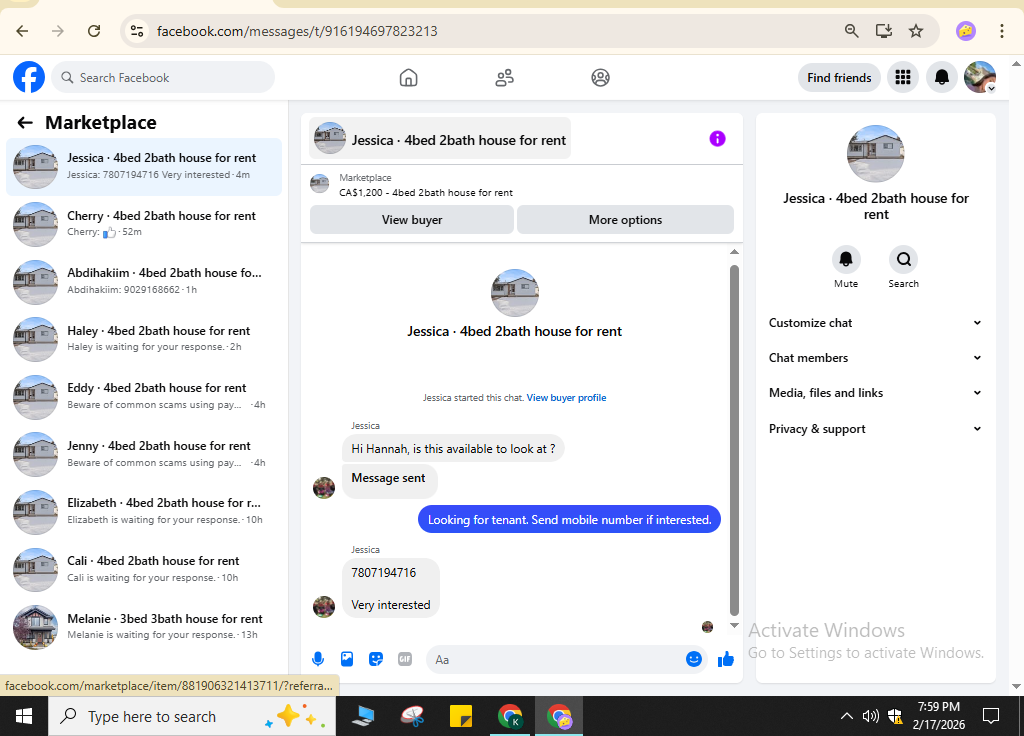Open the purple conversation information icon
This screenshot has width=1024, height=736.
click(717, 138)
